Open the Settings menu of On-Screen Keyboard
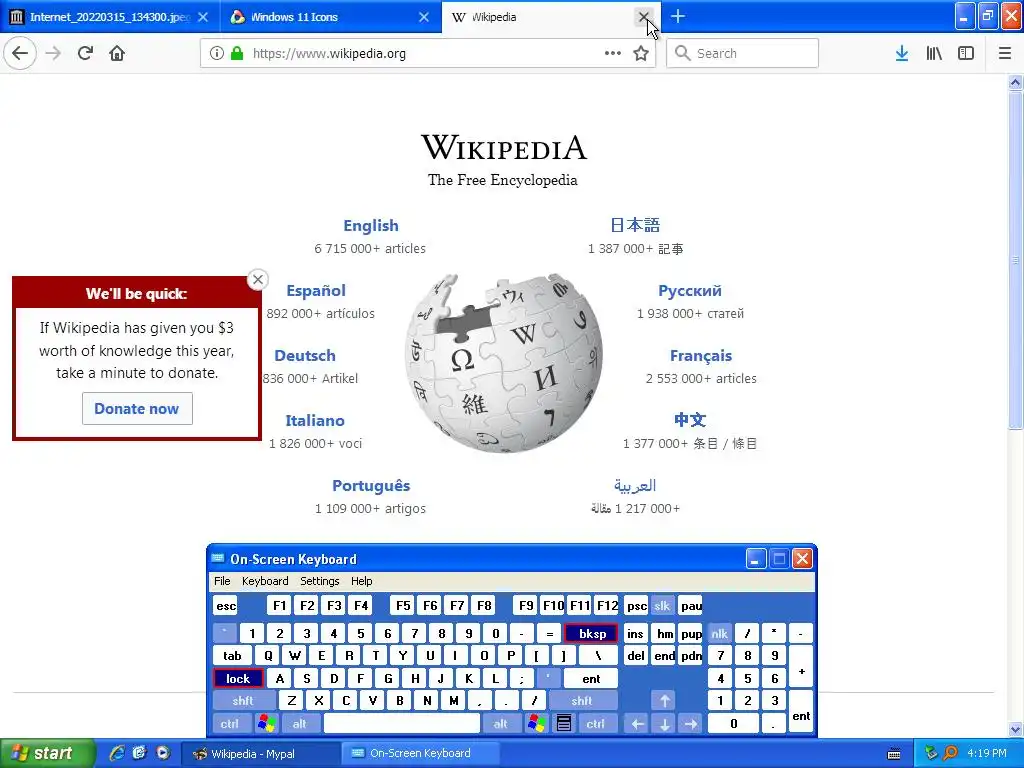This screenshot has height=768, width=1024. point(319,581)
